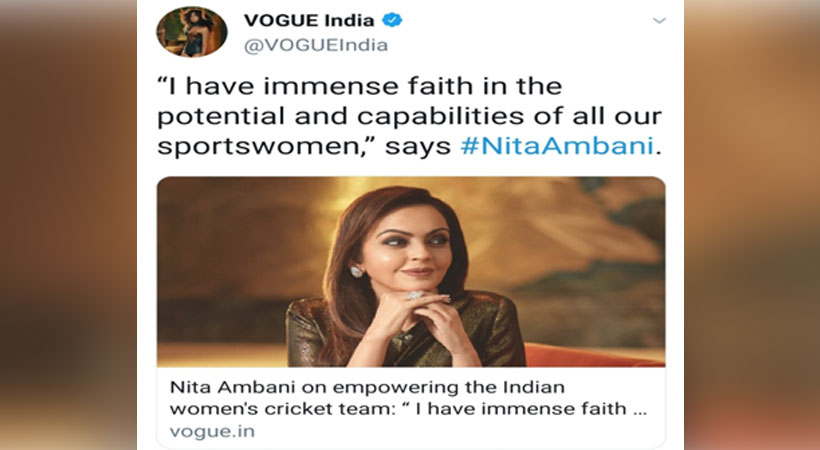Follow the vogue.in domain link
The width and height of the screenshot is (820, 450).
[212, 432]
